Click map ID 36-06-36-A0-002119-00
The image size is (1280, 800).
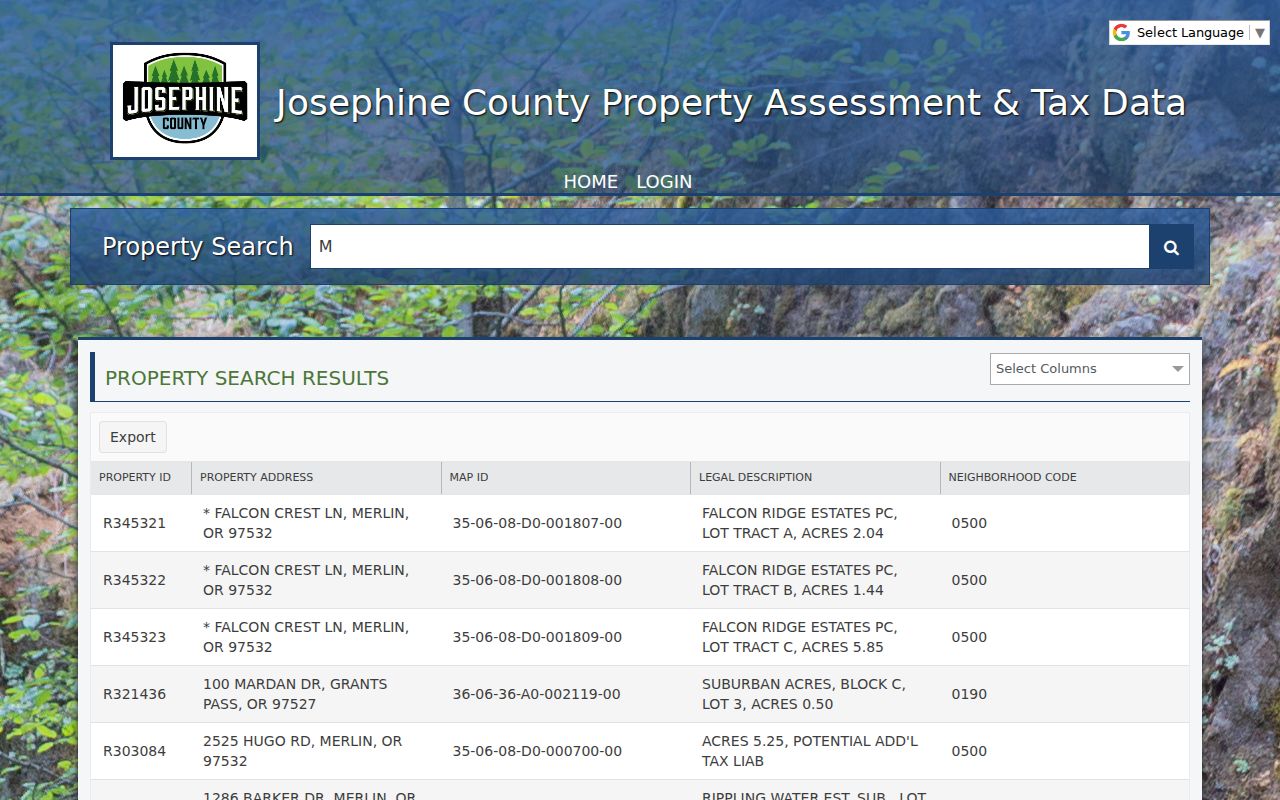coord(536,694)
